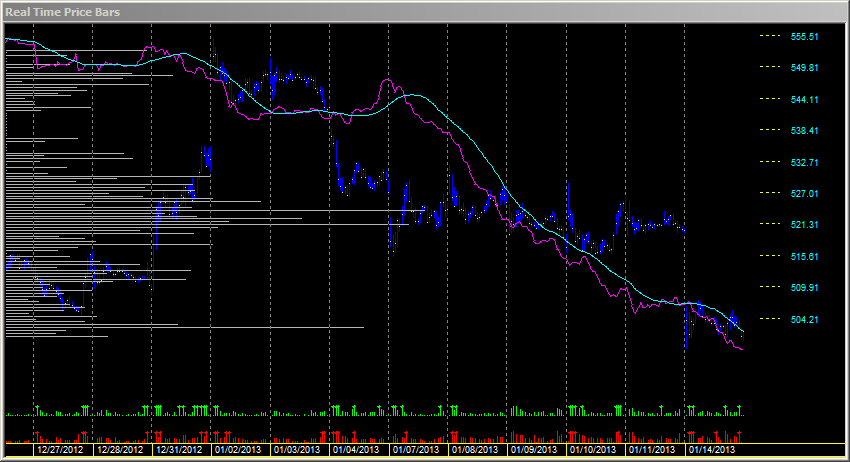850x462 pixels.
Task: Click the 01/09/2013 date label
Action: (534, 450)
